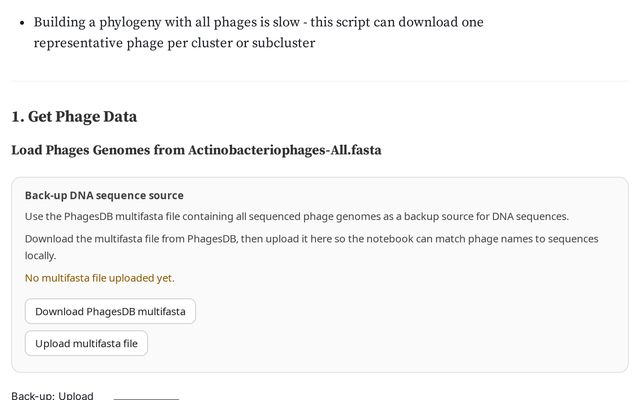Click the 'No multifasta file uploaded yet' status
Viewport: 640px width, 400px height.
[x=99, y=278]
